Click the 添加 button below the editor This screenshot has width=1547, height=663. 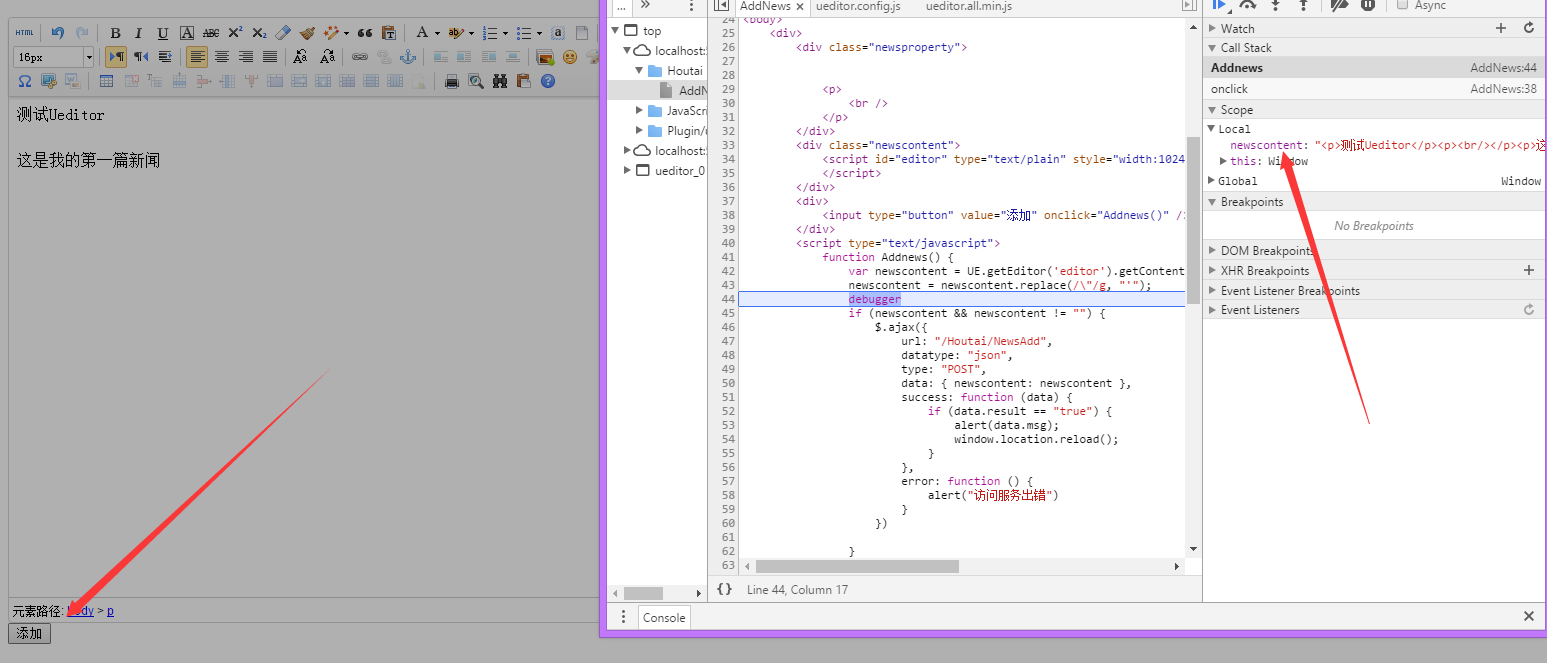pyautogui.click(x=28, y=633)
